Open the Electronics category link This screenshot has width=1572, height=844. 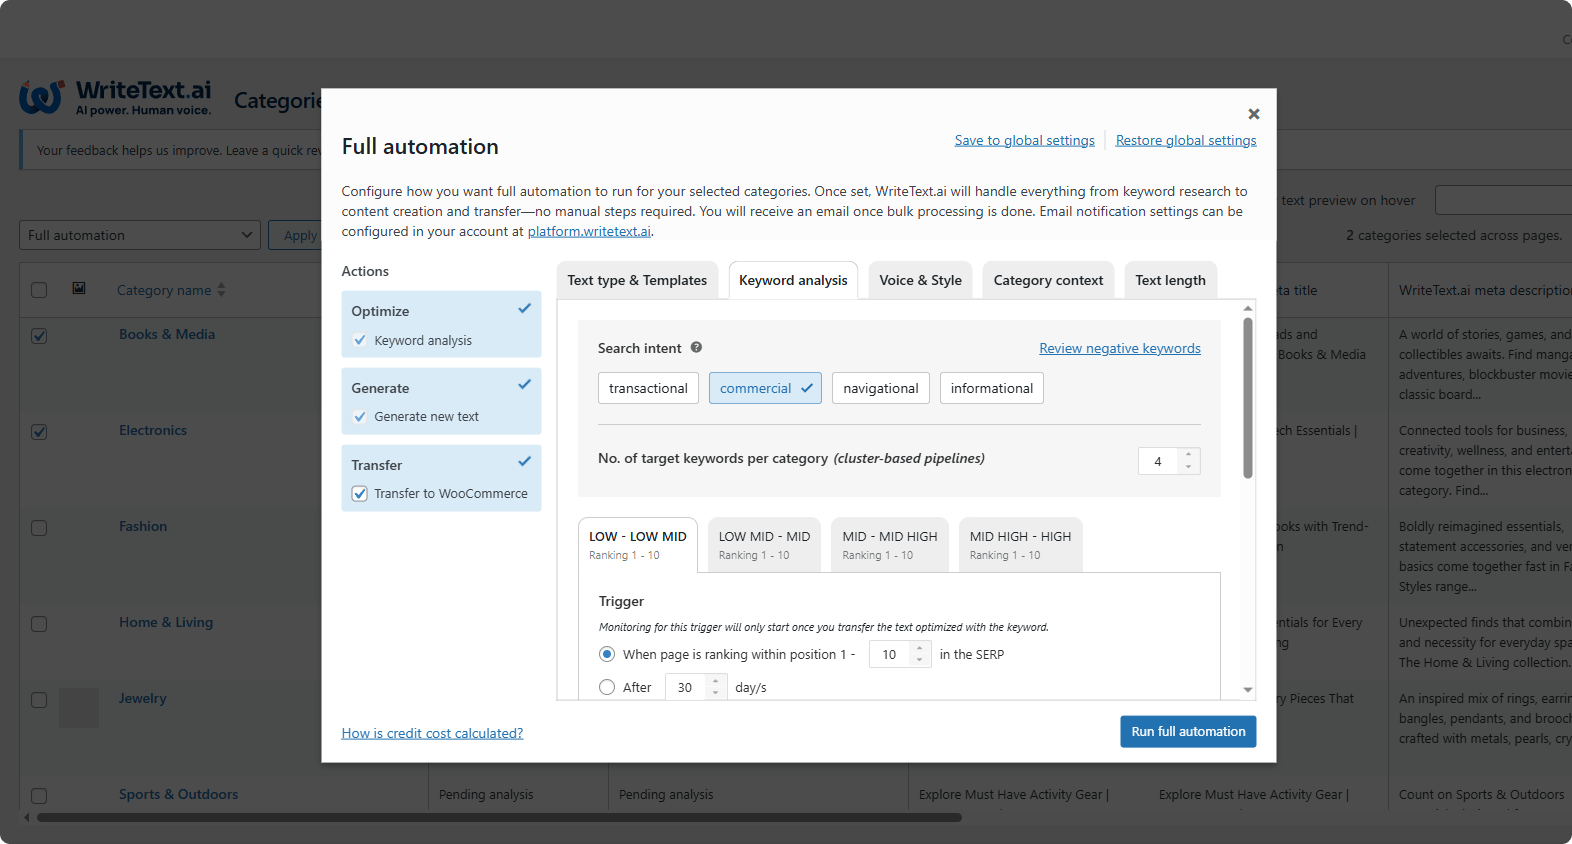tap(153, 430)
